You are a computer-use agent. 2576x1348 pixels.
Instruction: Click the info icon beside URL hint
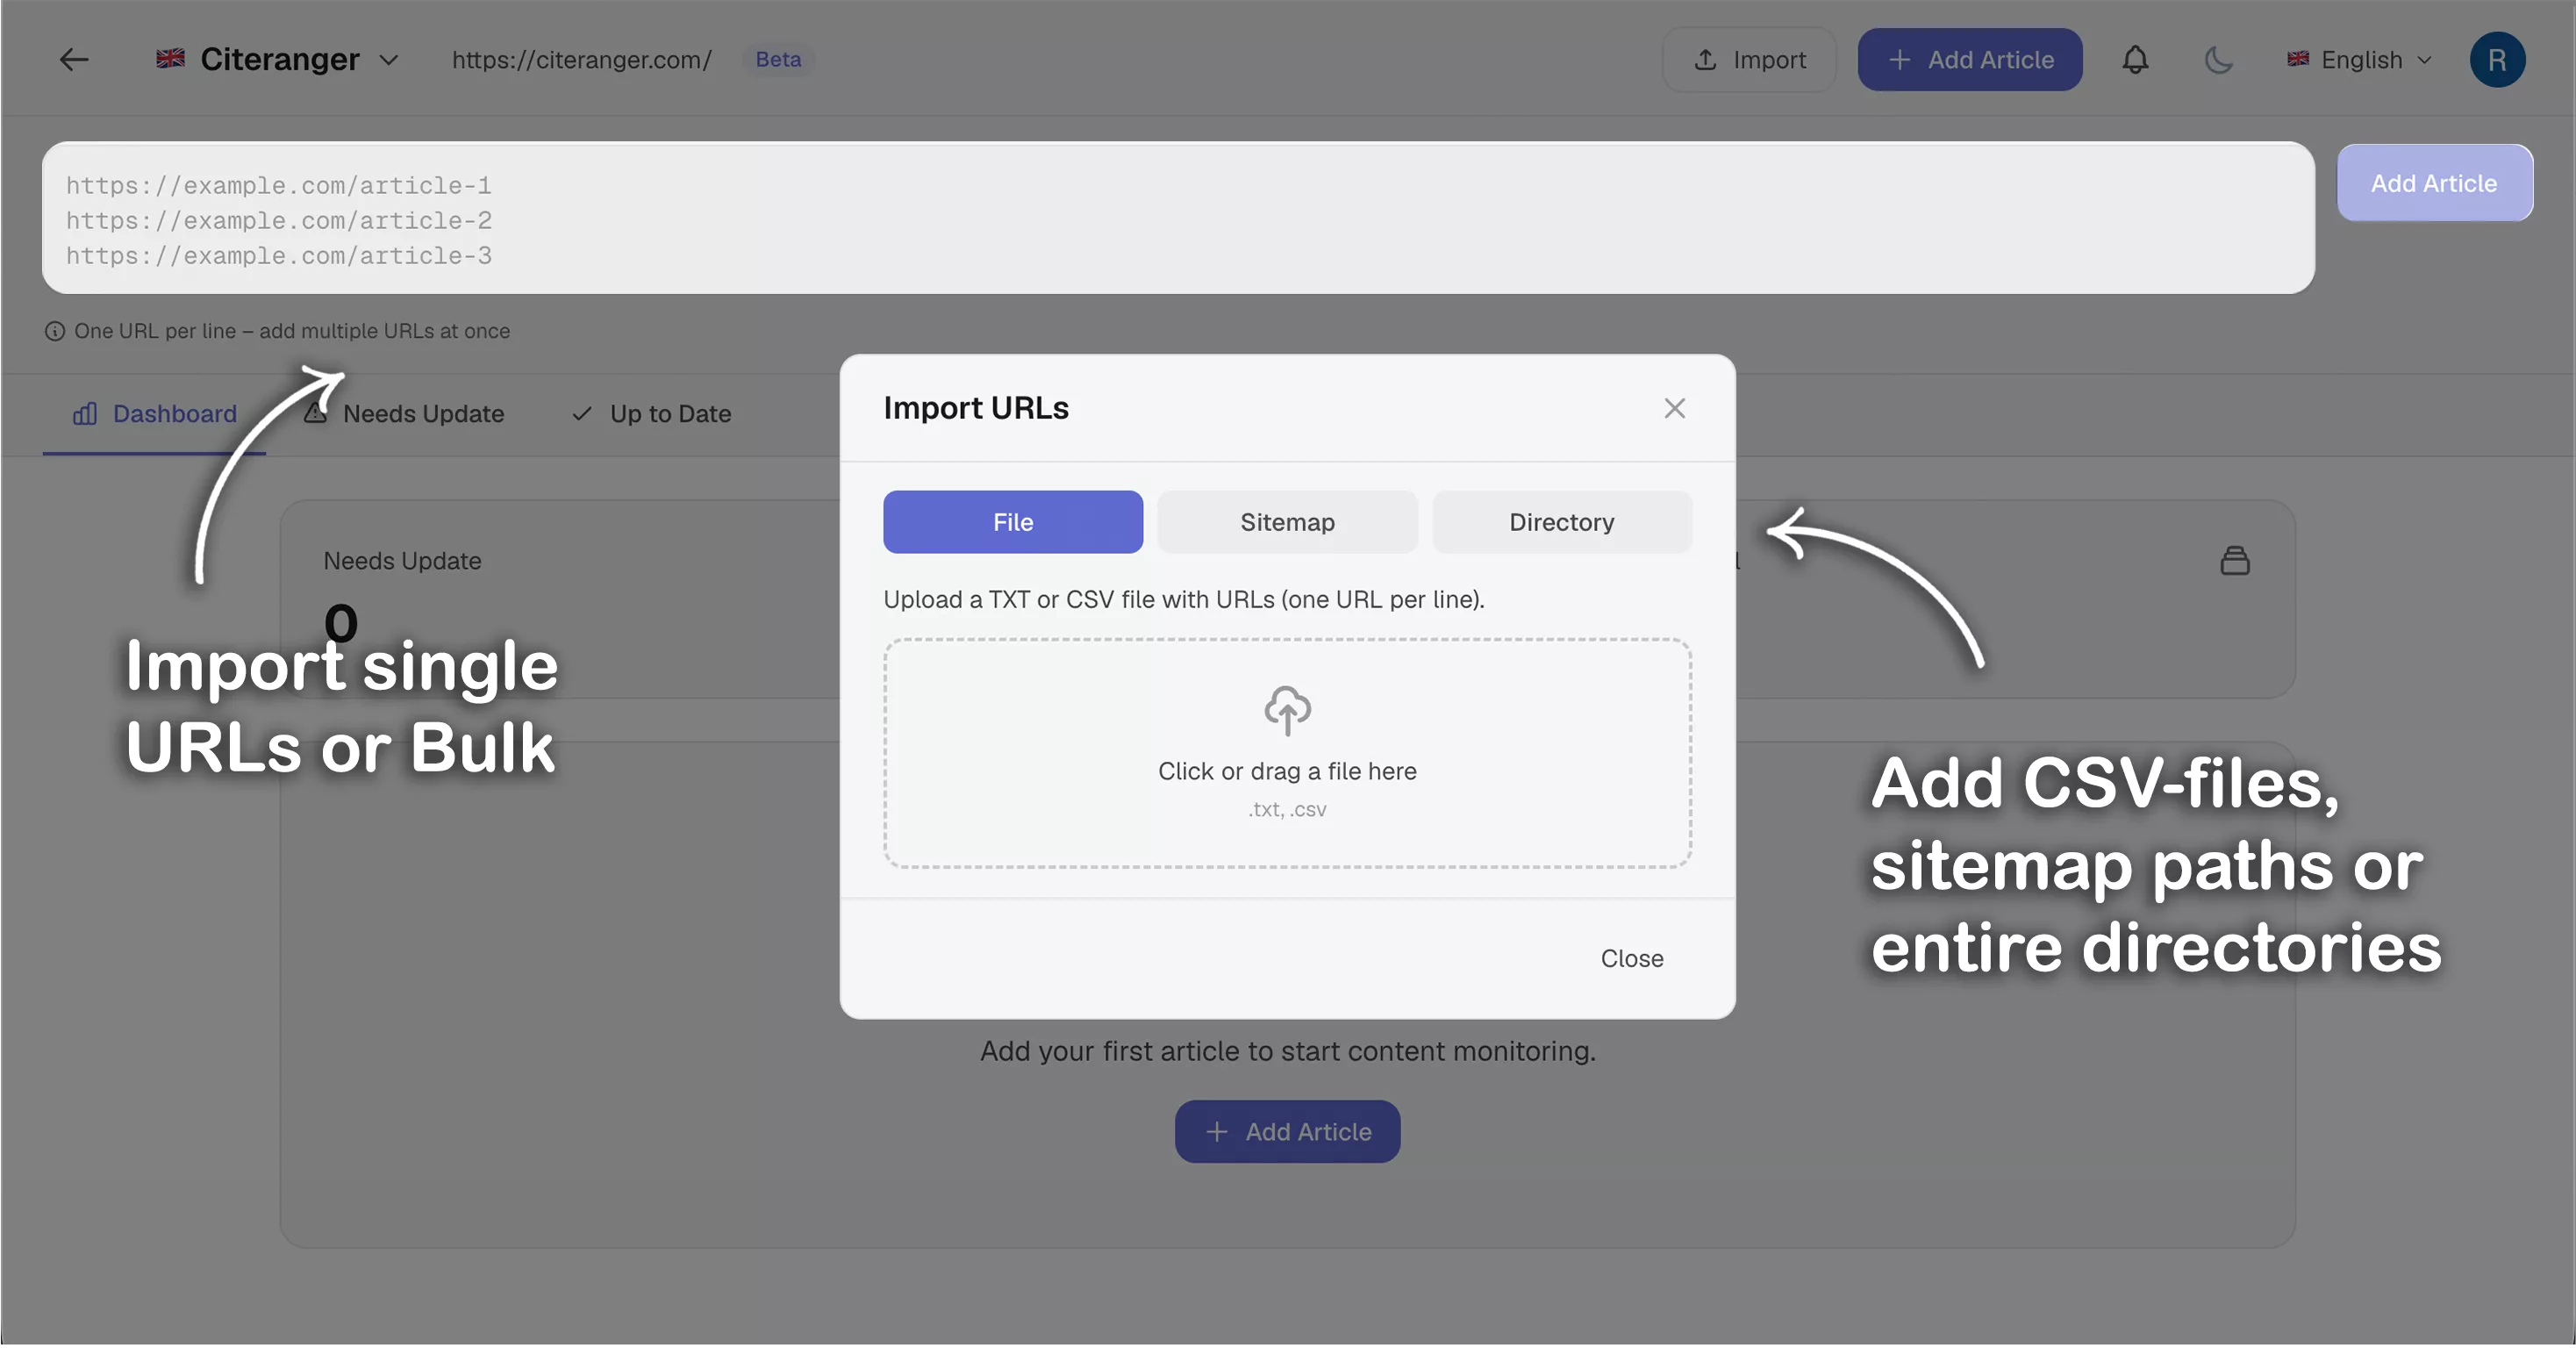(x=55, y=331)
